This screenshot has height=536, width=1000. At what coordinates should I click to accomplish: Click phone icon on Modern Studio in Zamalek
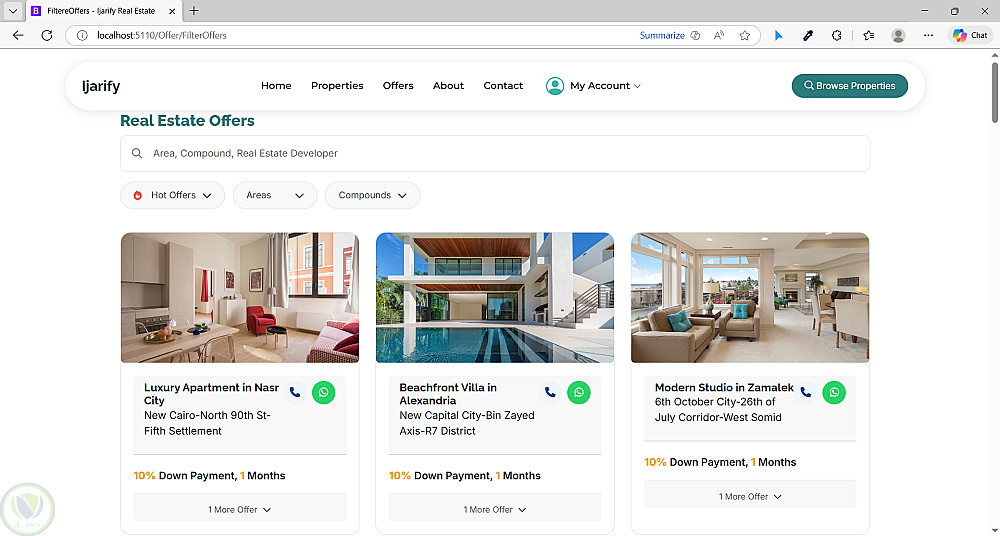(805, 392)
